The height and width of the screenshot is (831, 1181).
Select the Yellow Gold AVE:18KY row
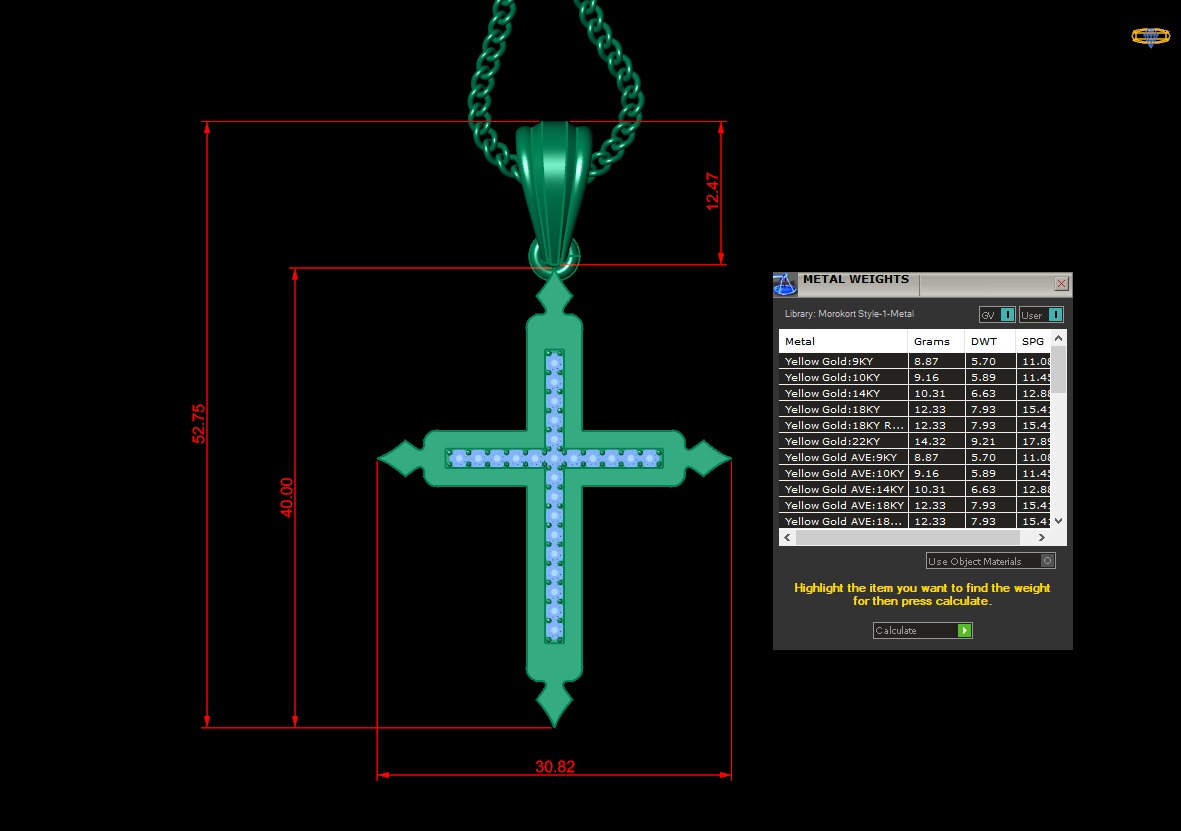pos(914,505)
